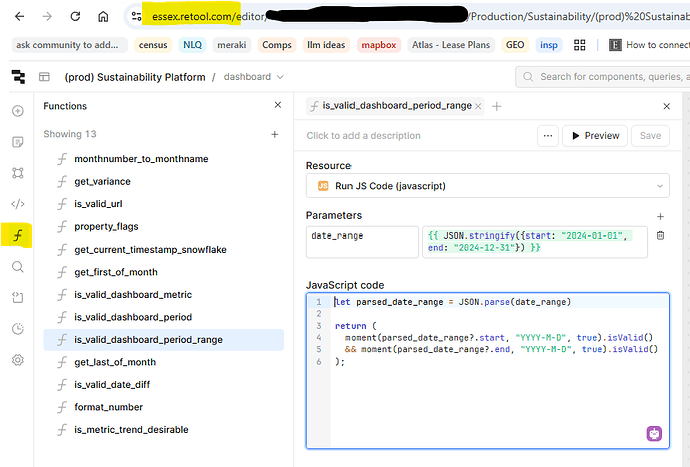Close the Functions panel
The height and width of the screenshot is (467, 690).
pyautogui.click(x=278, y=105)
